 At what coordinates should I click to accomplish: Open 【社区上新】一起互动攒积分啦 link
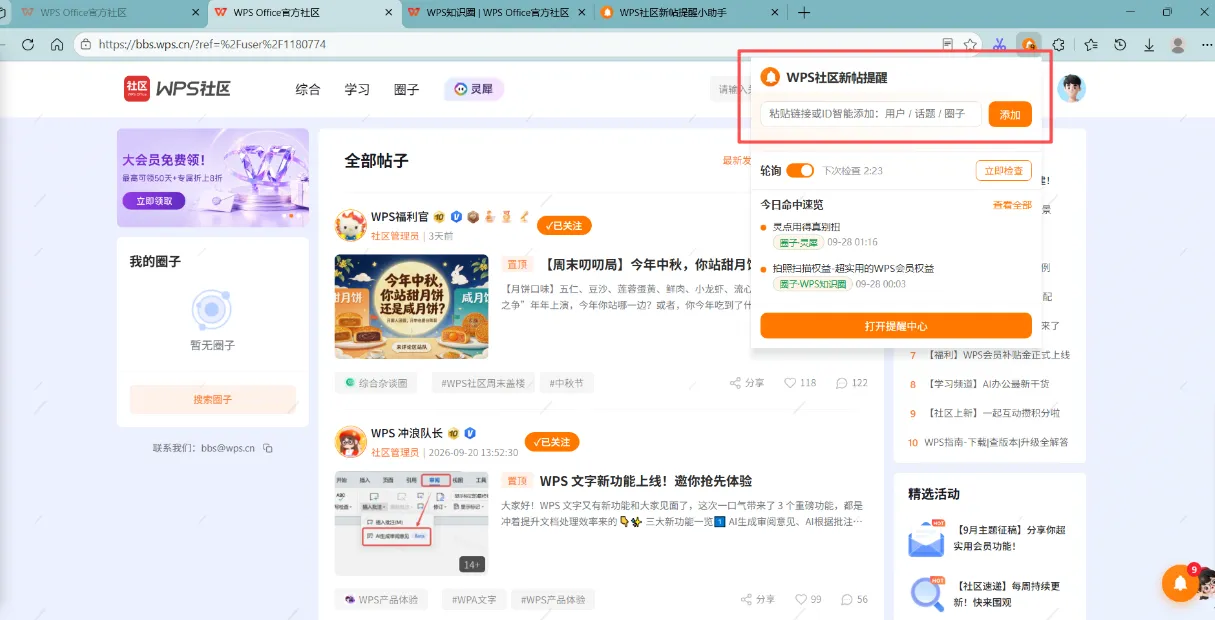click(x=993, y=413)
